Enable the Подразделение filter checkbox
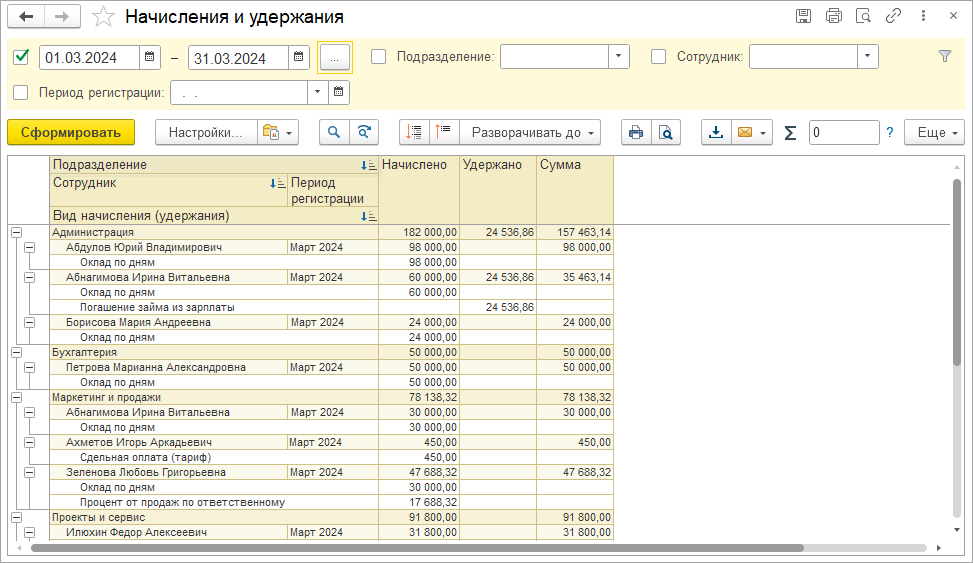This screenshot has width=973, height=563. 379,57
